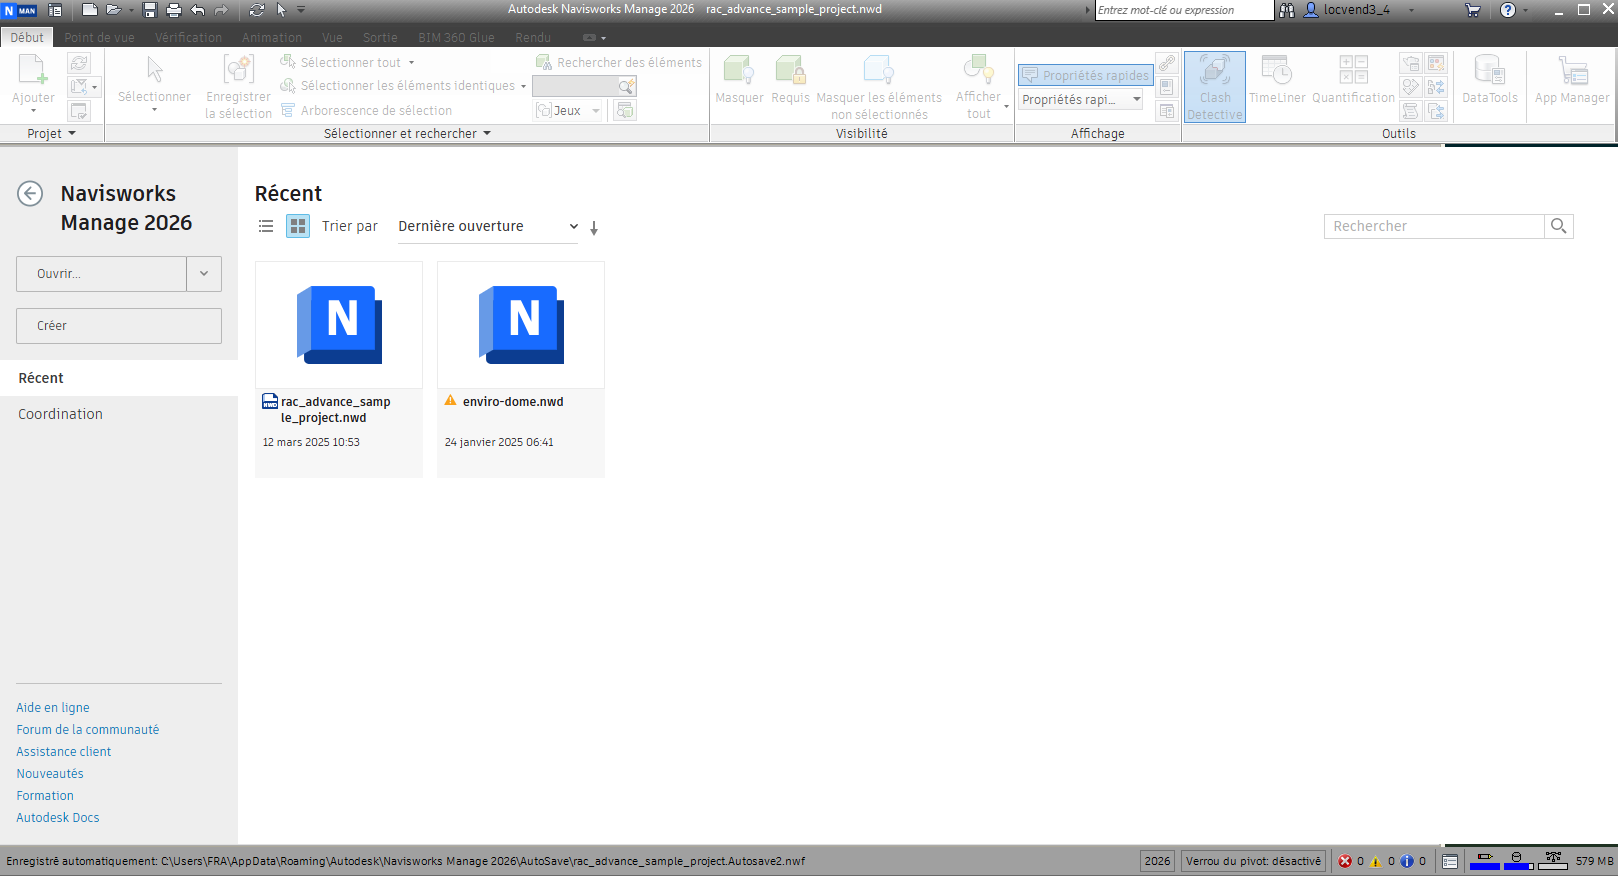Select the Coordination sidebar item
This screenshot has height=876, width=1618.
point(119,414)
